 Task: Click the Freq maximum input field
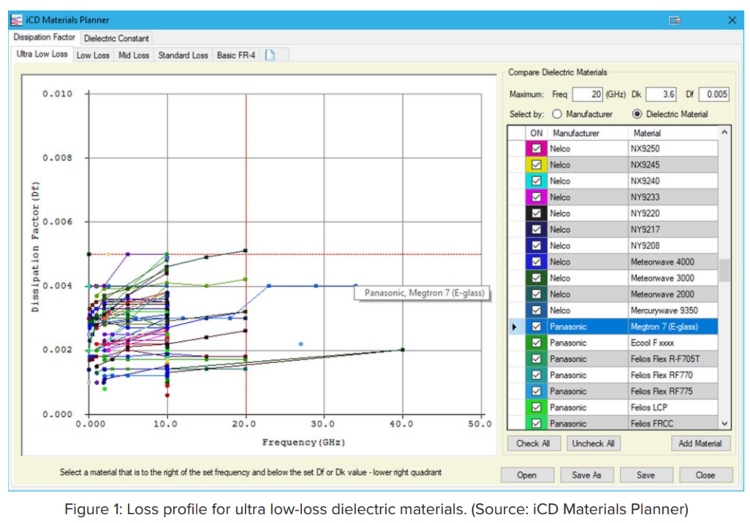[587, 94]
